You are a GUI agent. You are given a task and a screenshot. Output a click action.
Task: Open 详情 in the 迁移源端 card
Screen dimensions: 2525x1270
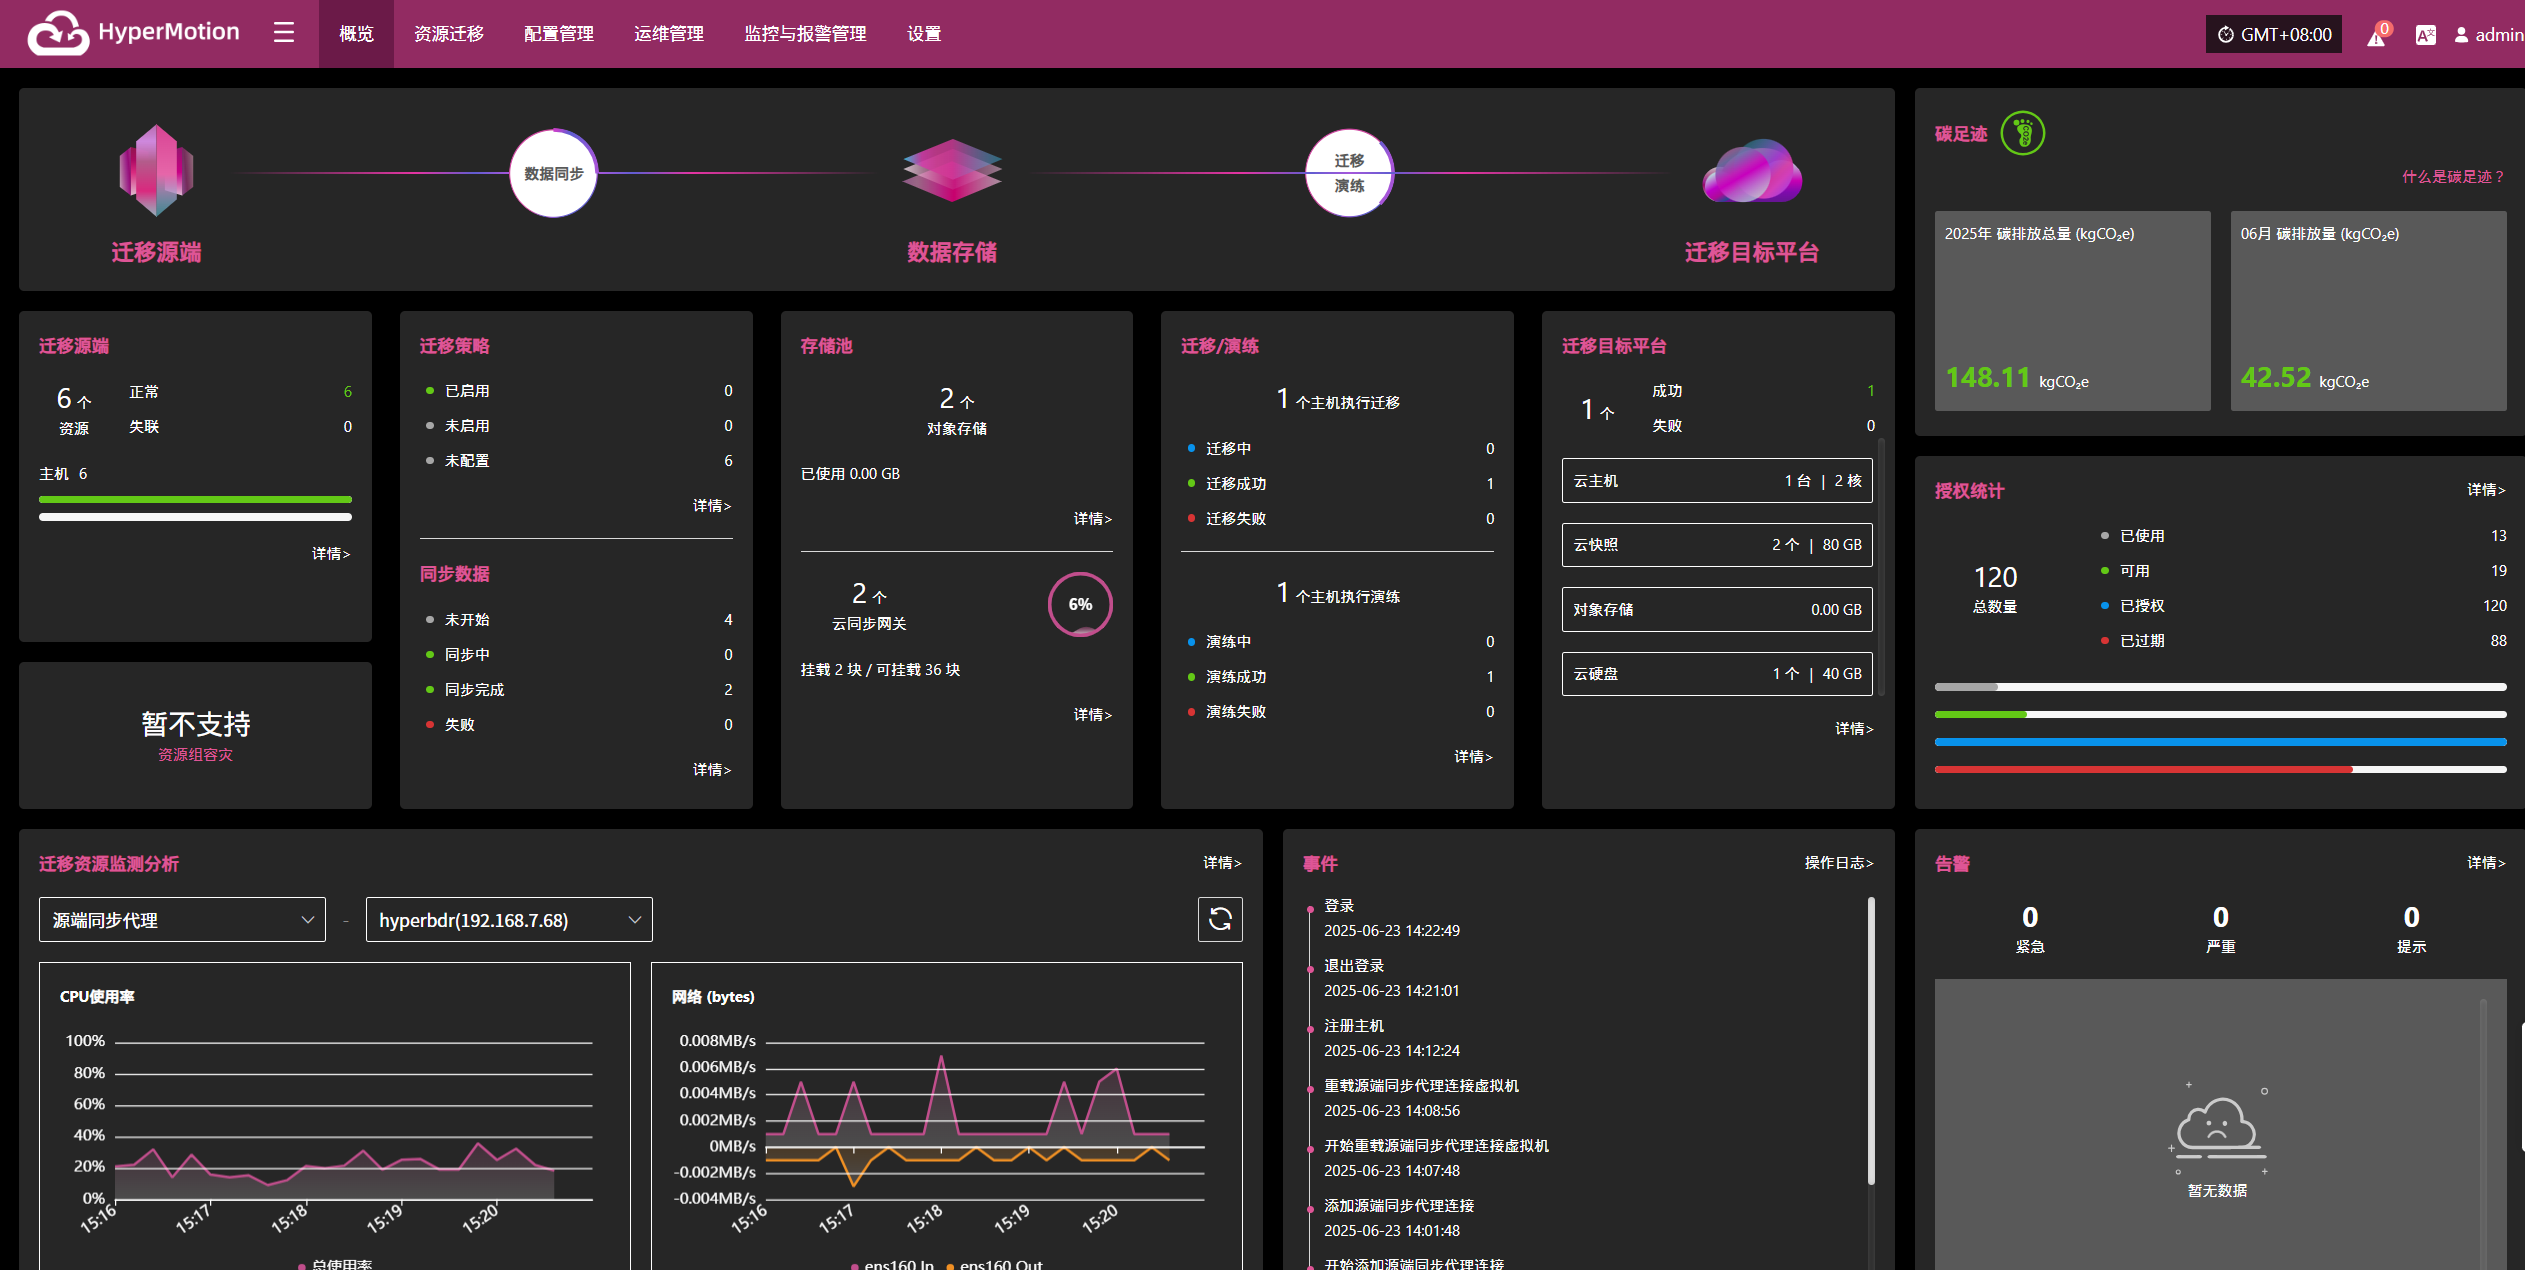331,553
